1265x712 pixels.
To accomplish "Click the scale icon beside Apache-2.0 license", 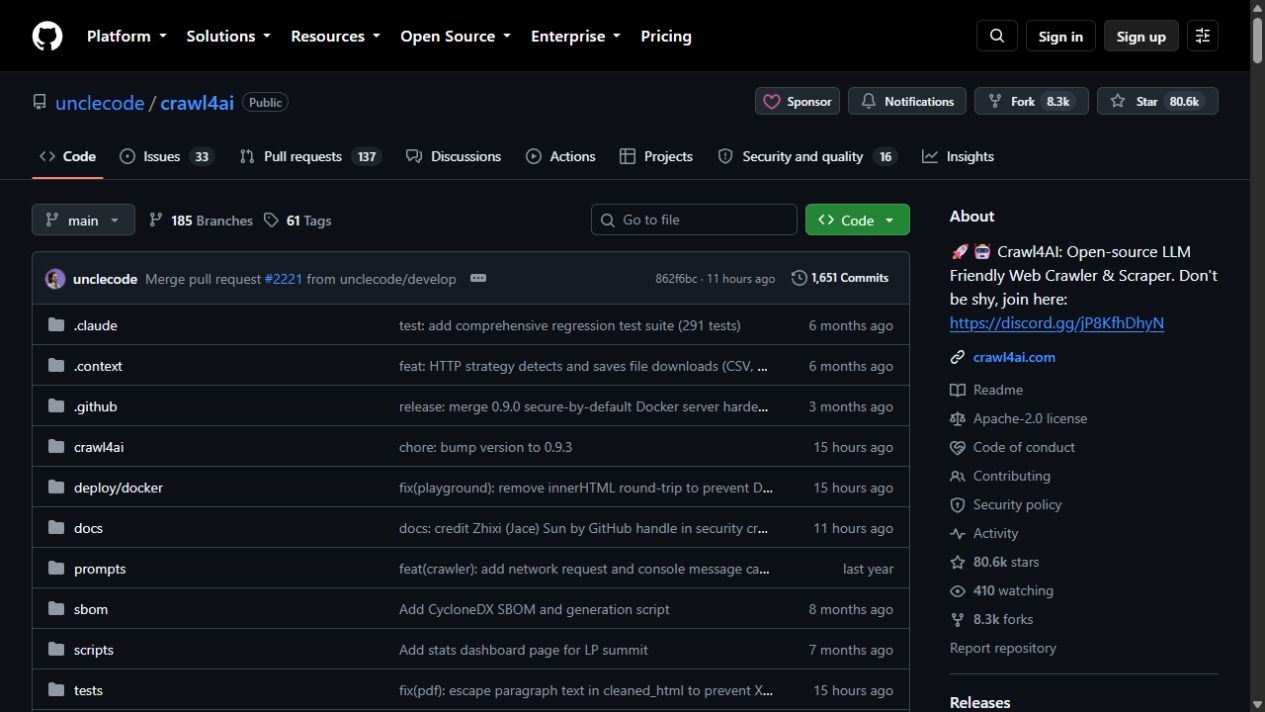I will click(x=957, y=419).
